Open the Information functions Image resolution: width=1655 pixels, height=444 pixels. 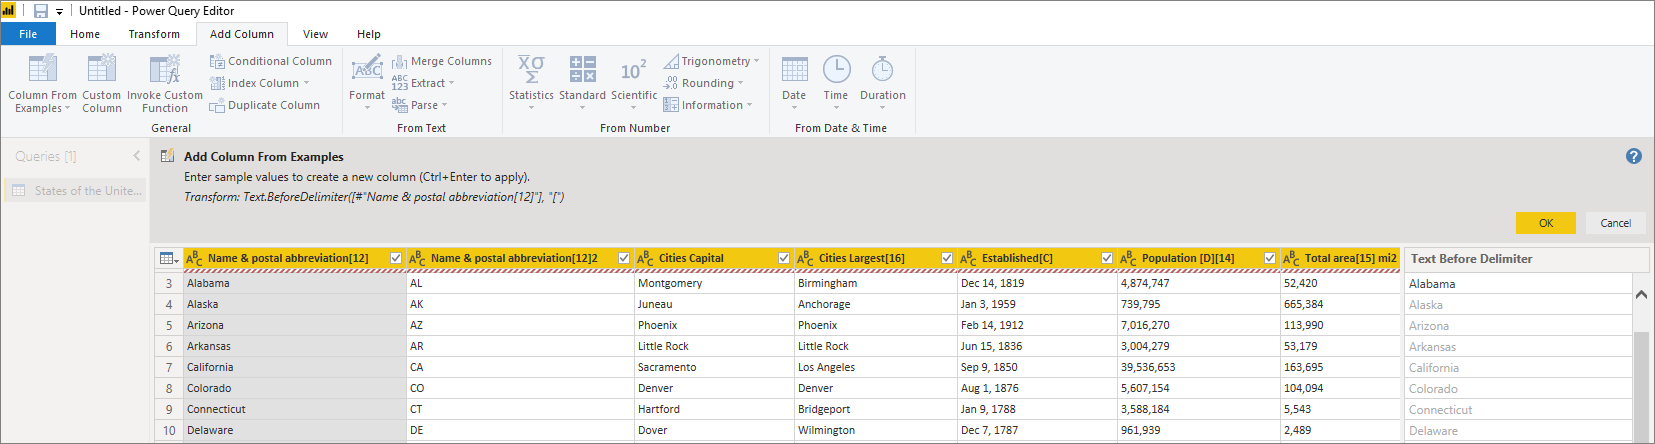(708, 105)
